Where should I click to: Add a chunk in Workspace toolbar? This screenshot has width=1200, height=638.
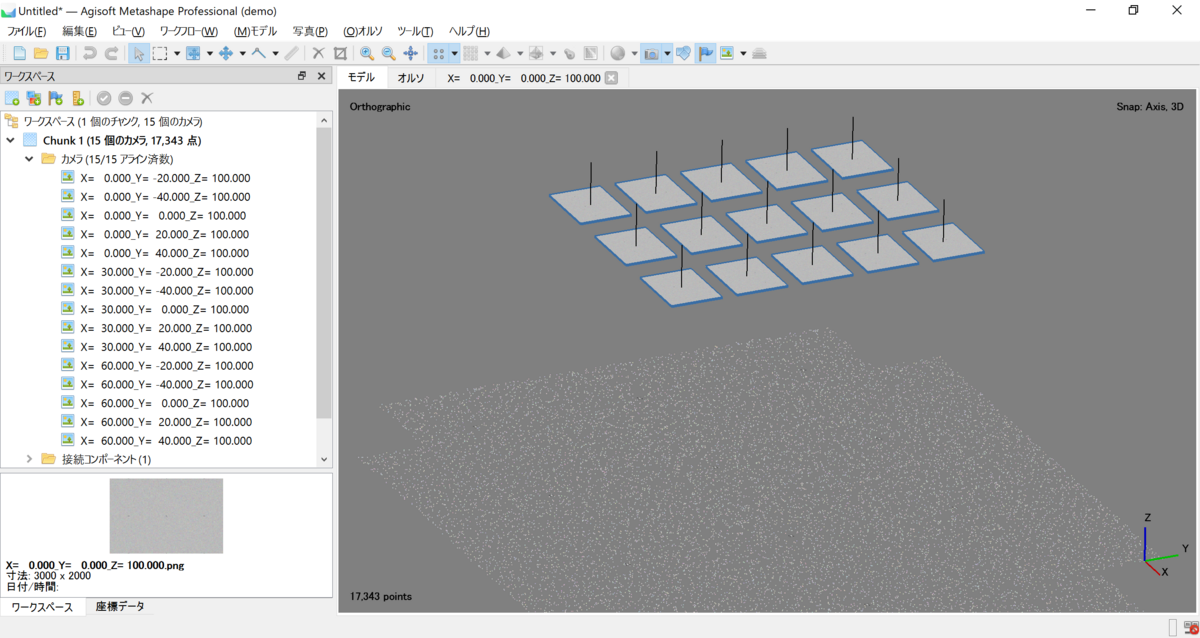pyautogui.click(x=13, y=98)
